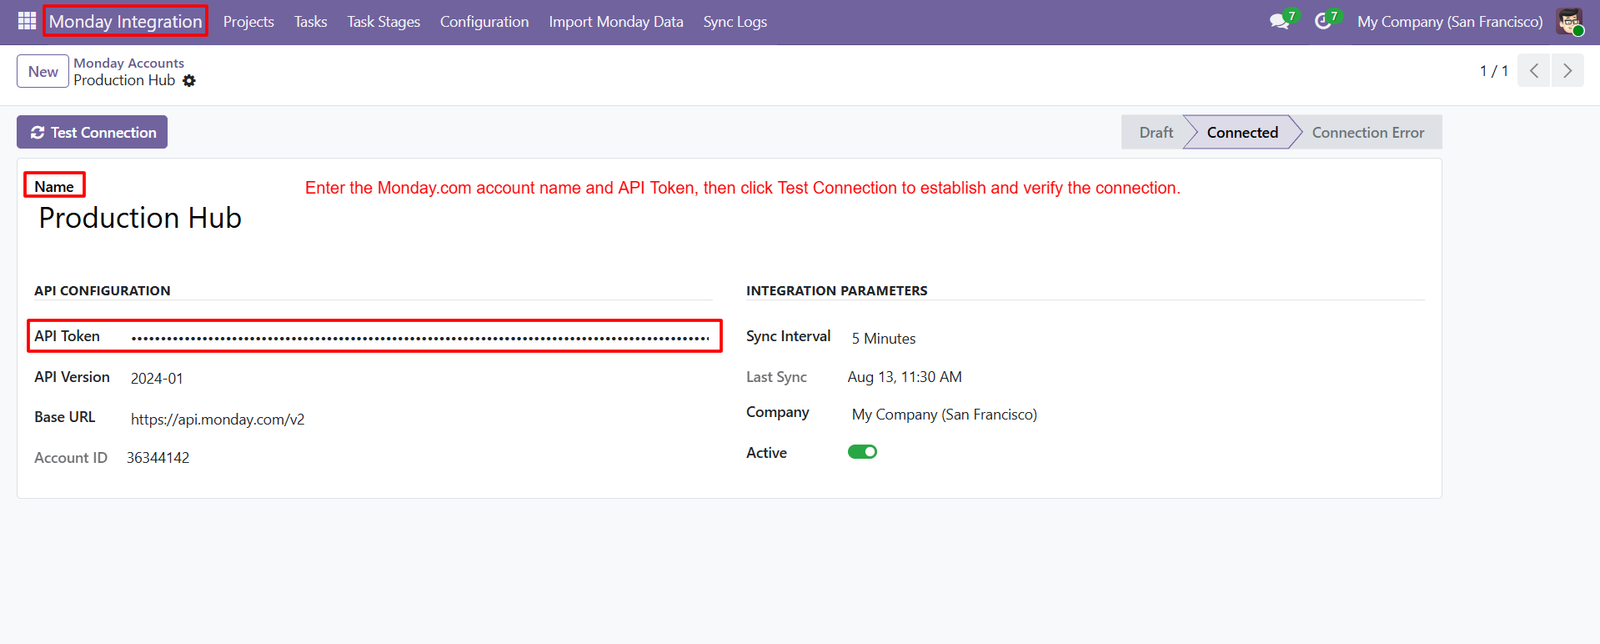Click the record pager 1 / 1
The image size is (1600, 644).
point(1494,71)
